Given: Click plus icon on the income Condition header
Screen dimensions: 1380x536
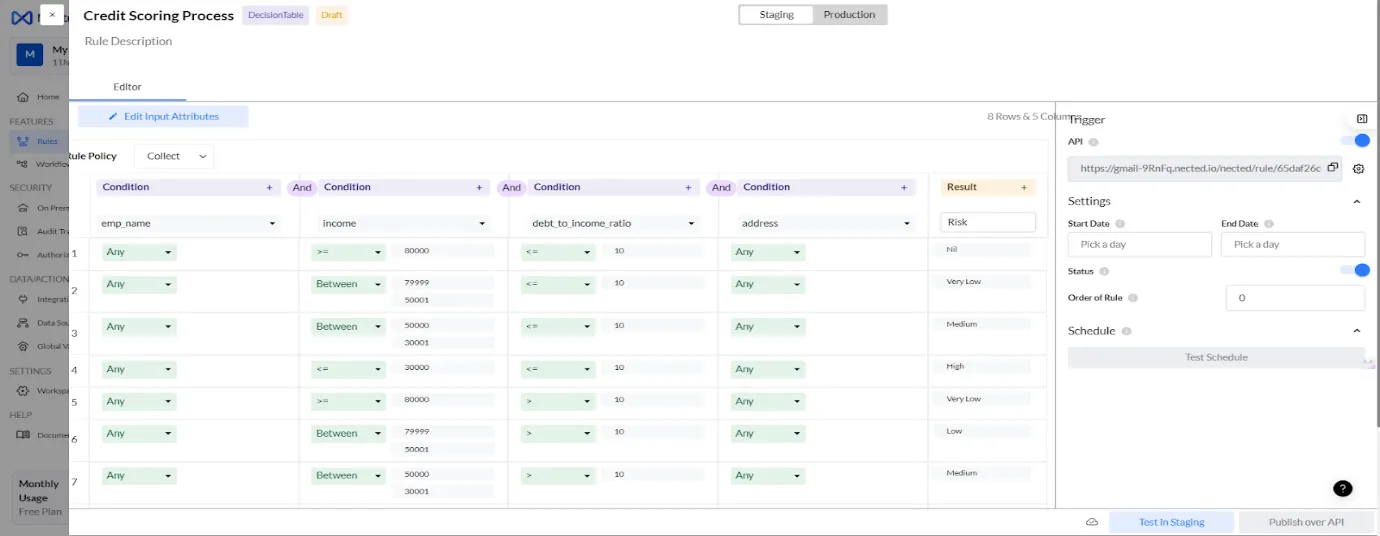Looking at the screenshot, I should coord(479,188).
